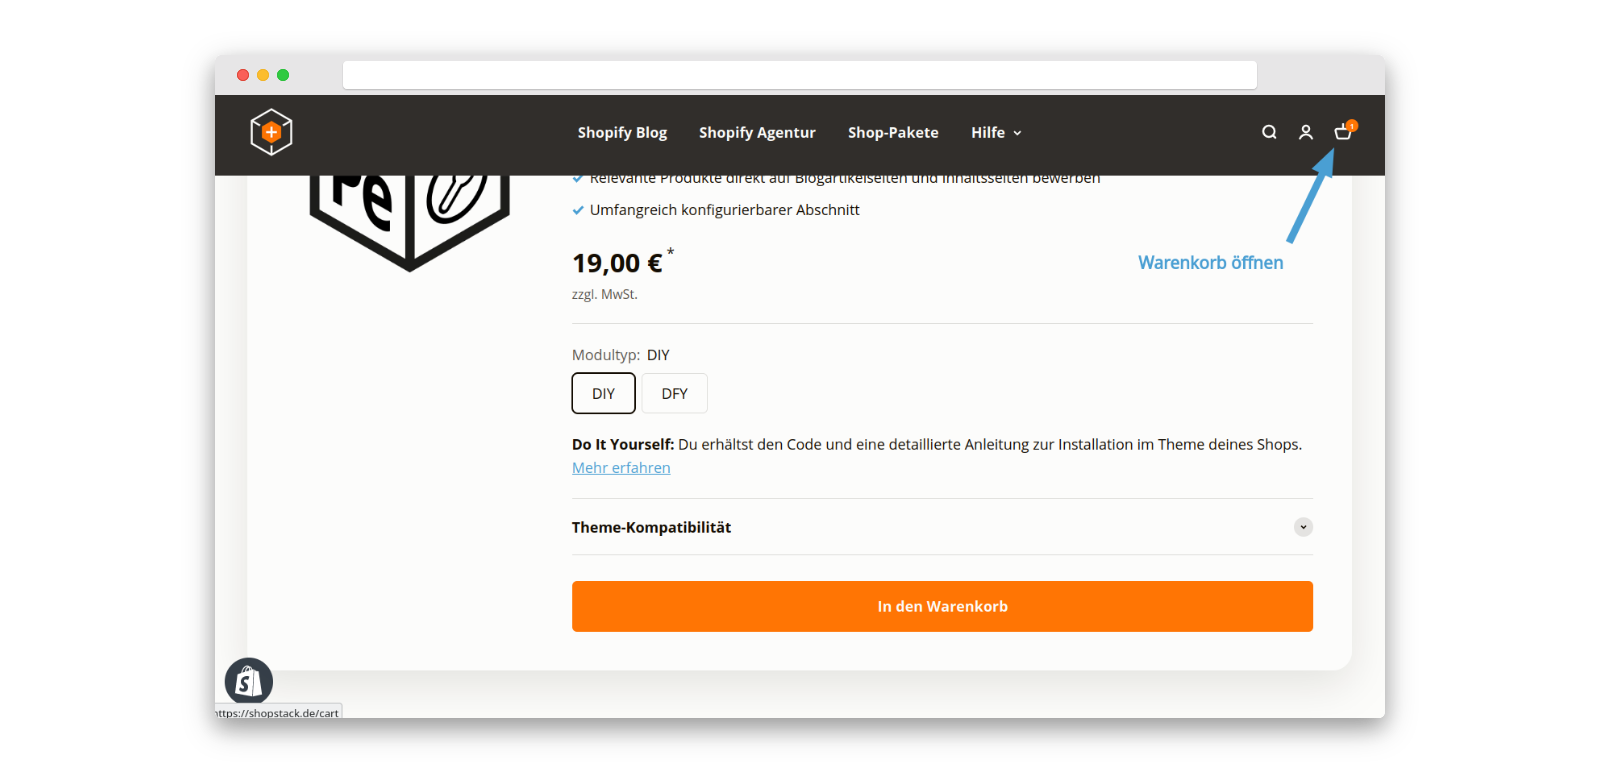Follow the Mehr erfahren link
Viewport: 1600px width, 773px height.
621,468
